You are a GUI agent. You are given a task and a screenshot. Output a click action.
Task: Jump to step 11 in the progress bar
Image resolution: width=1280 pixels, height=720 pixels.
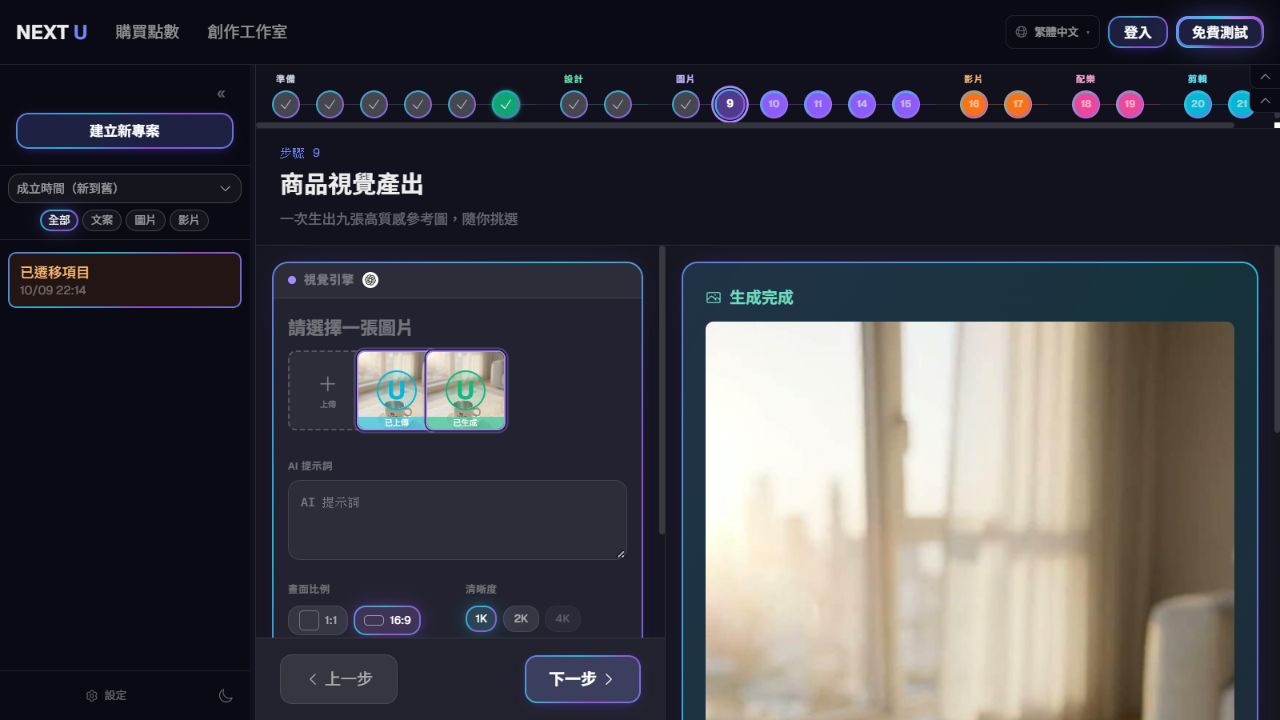click(818, 104)
